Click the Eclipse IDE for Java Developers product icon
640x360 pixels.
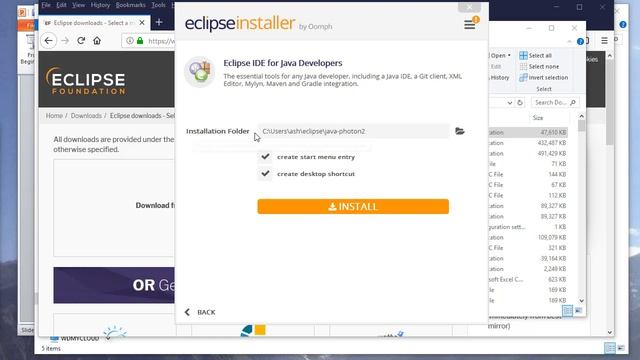[x=200, y=72]
